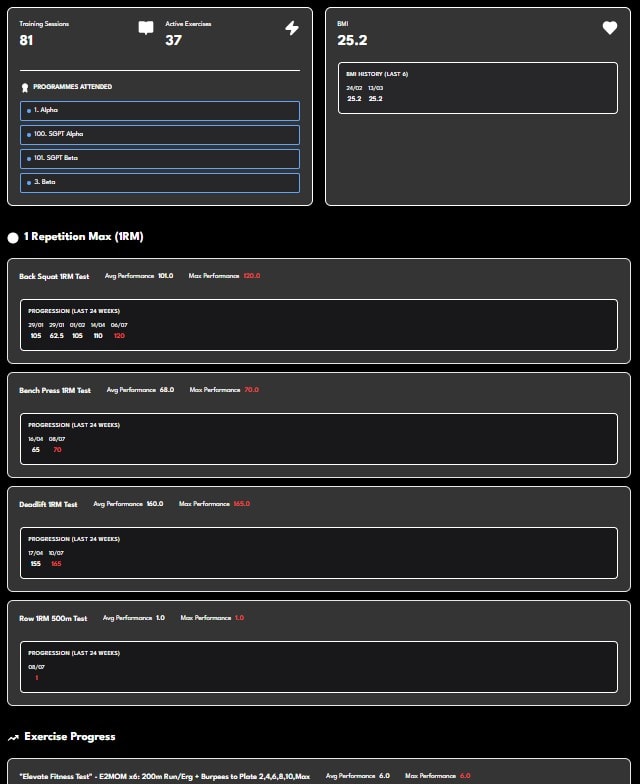Click Row 500m average performance 1.0
This screenshot has height=784, width=640.
(x=160, y=618)
